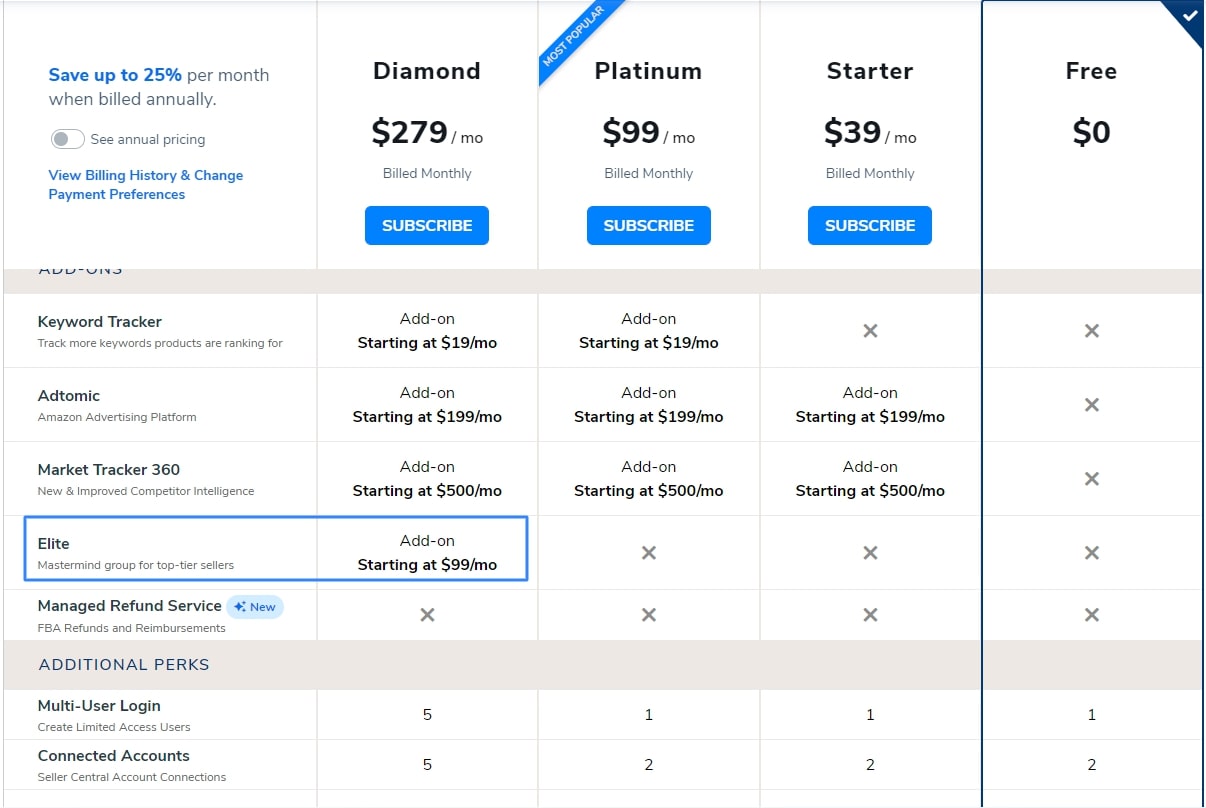Click Elite X mark under Free

1092,553
